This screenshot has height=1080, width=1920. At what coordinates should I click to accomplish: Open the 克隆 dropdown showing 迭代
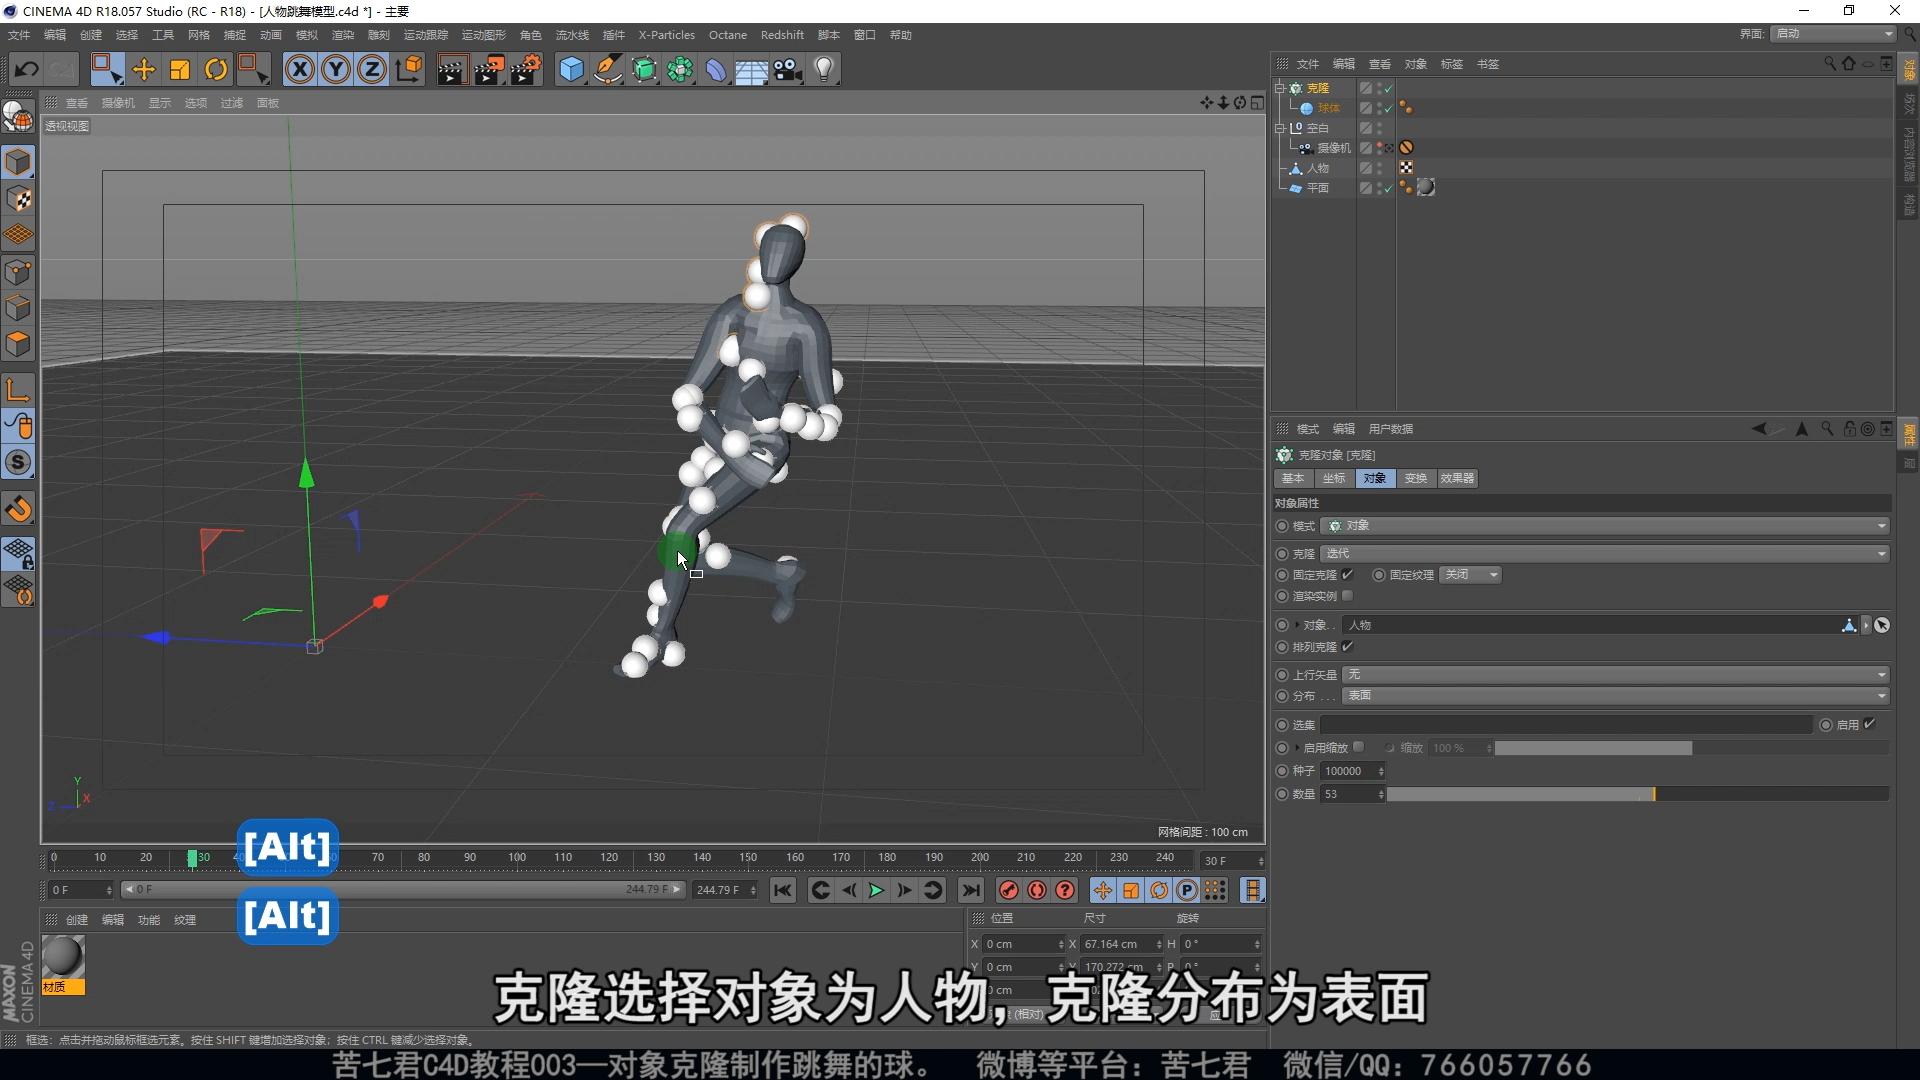1604,553
